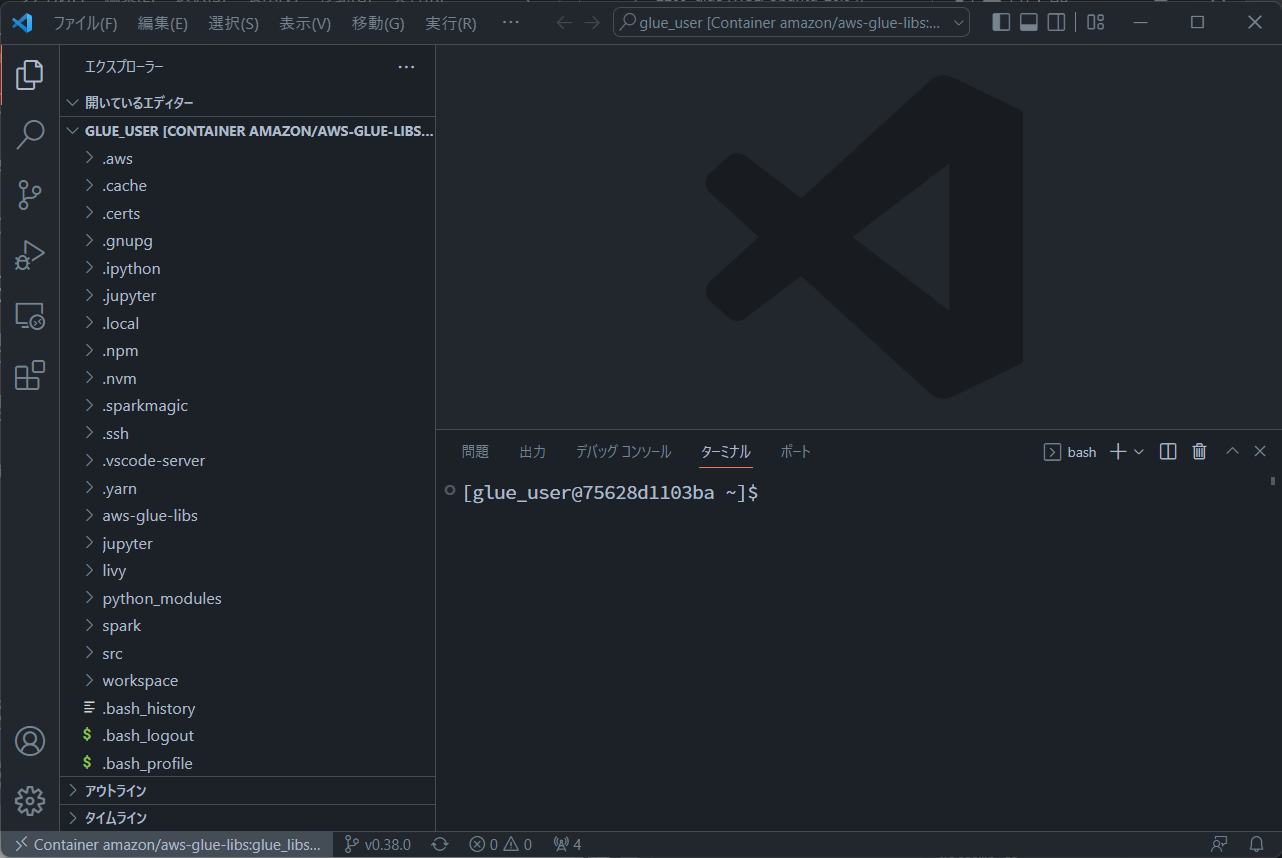This screenshot has width=1282, height=858.
Task: Kill terminal with the trash icon
Action: 1199,452
